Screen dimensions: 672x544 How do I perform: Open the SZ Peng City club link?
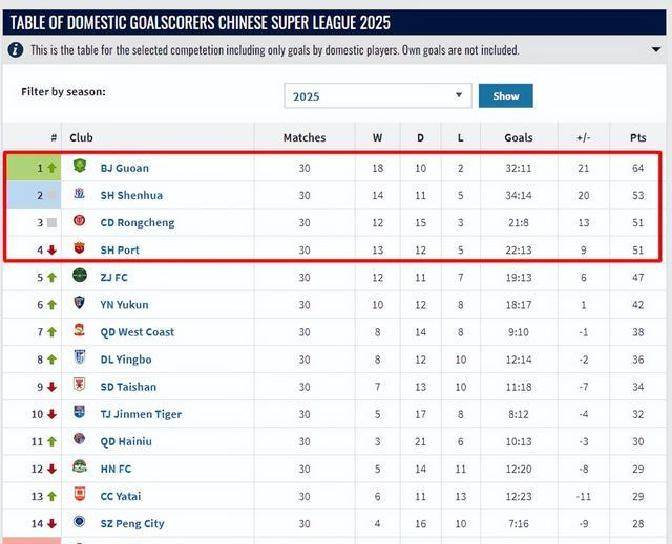[x=132, y=523]
